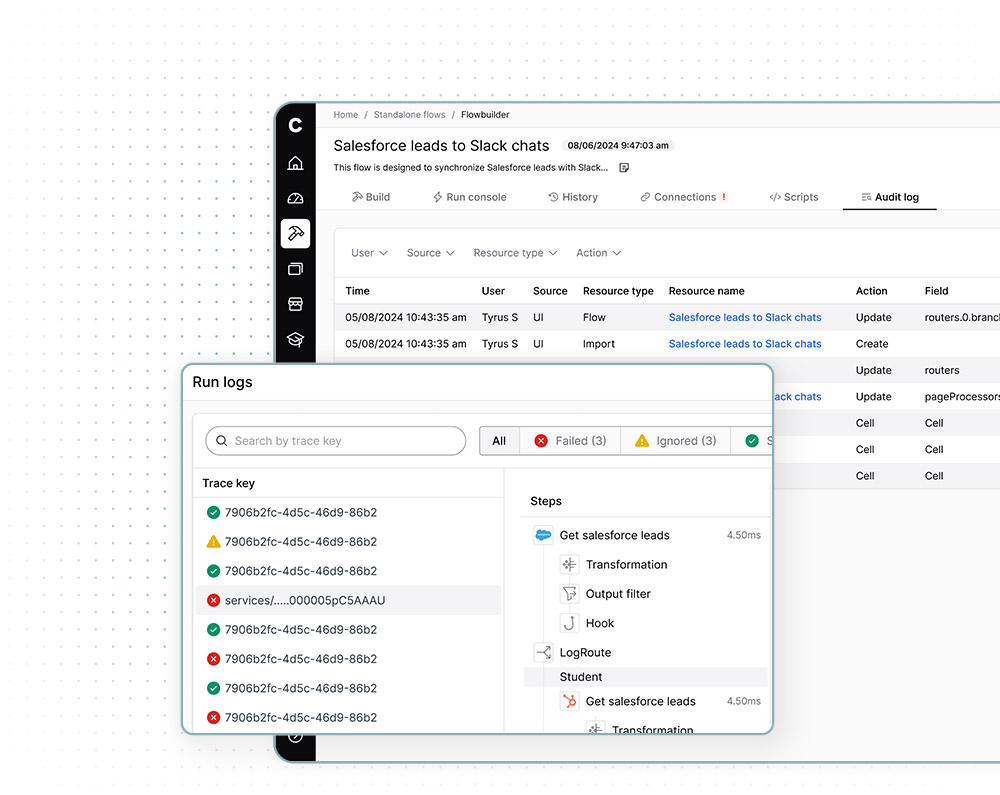
Task: Click the home icon in left sidebar
Action: tap(295, 164)
